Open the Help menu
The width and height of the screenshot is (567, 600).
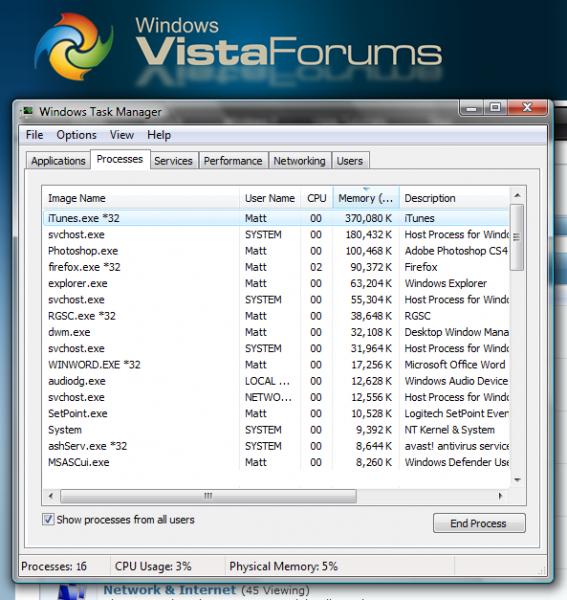tap(159, 135)
